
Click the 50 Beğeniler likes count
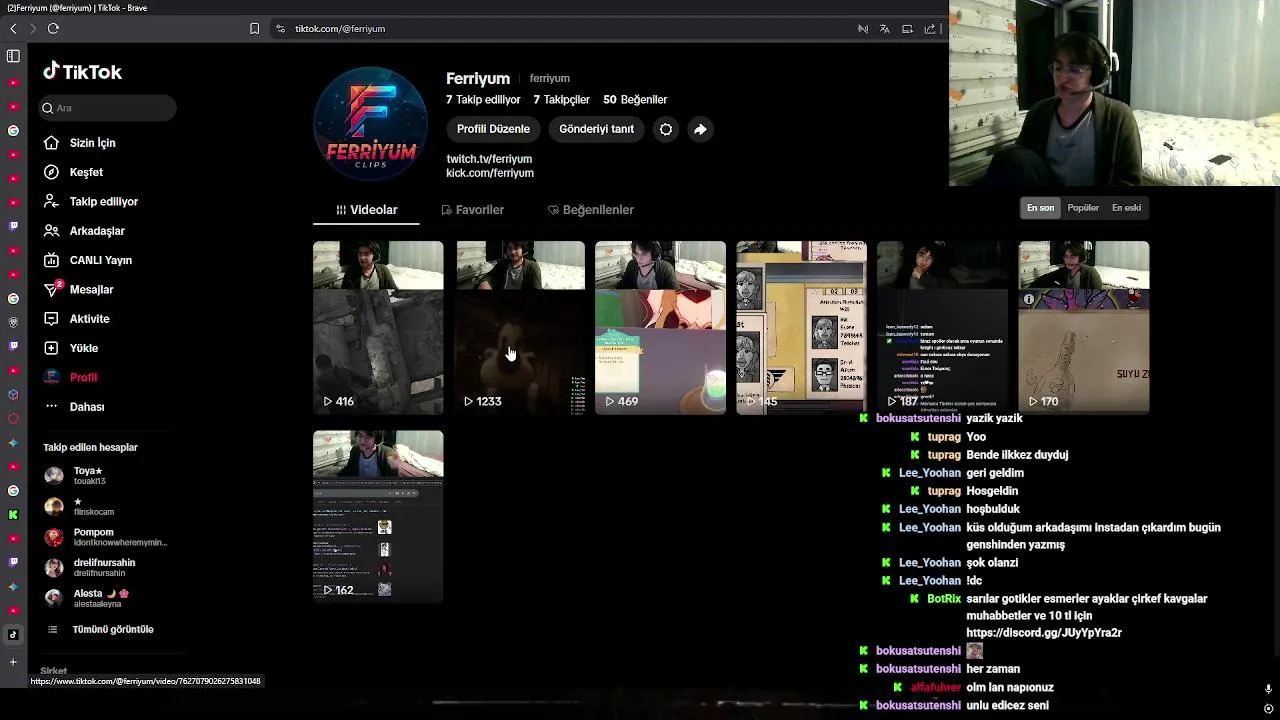(635, 100)
